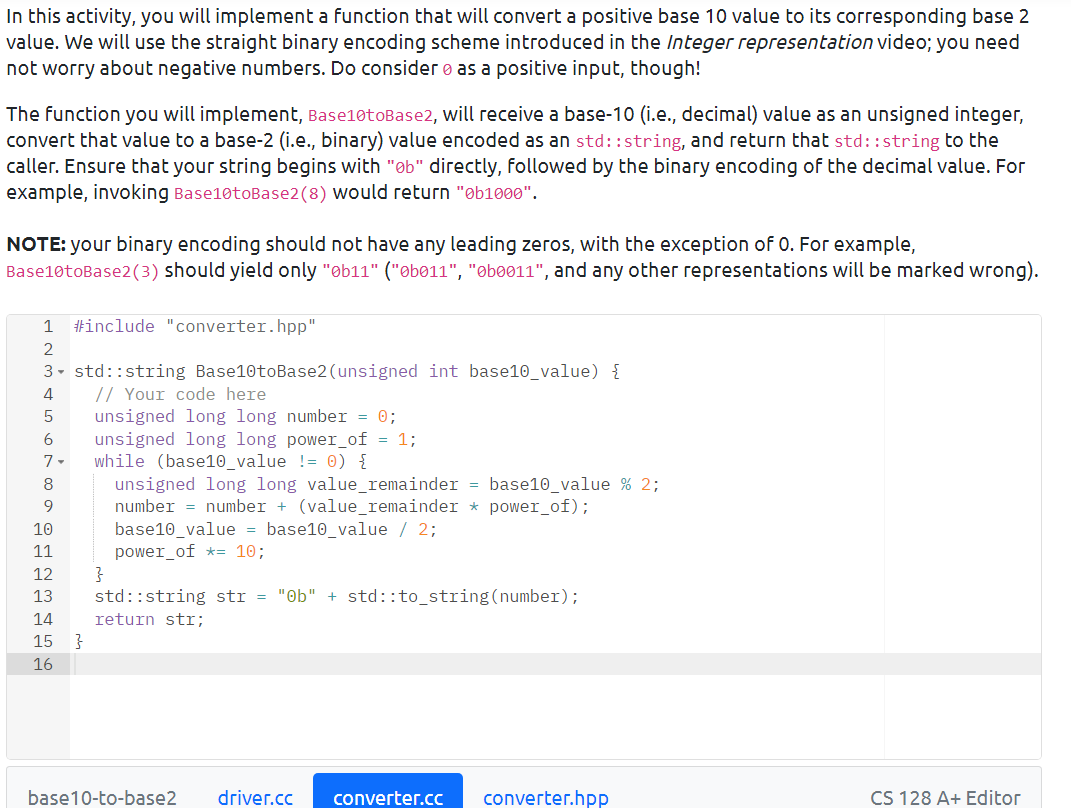Click the Base10toBase2(8) code reference in instructions
Screen dimensions: 1071x808
(250, 192)
